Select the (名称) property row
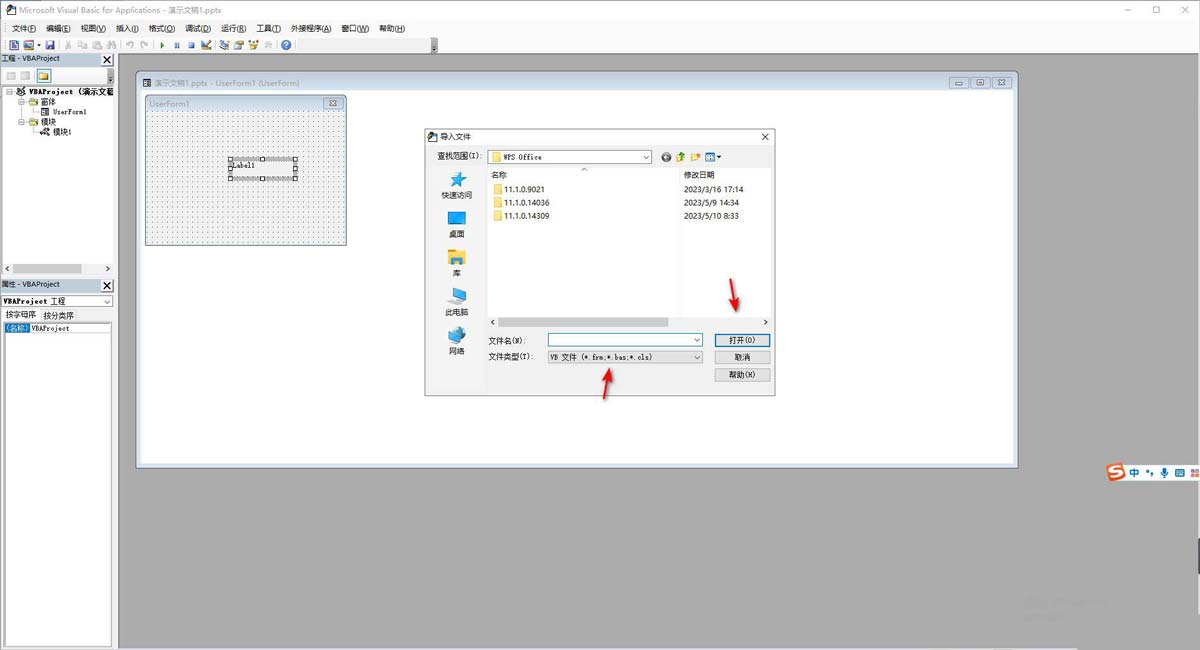This screenshot has height=650, width=1200. pyautogui.click(x=57, y=328)
